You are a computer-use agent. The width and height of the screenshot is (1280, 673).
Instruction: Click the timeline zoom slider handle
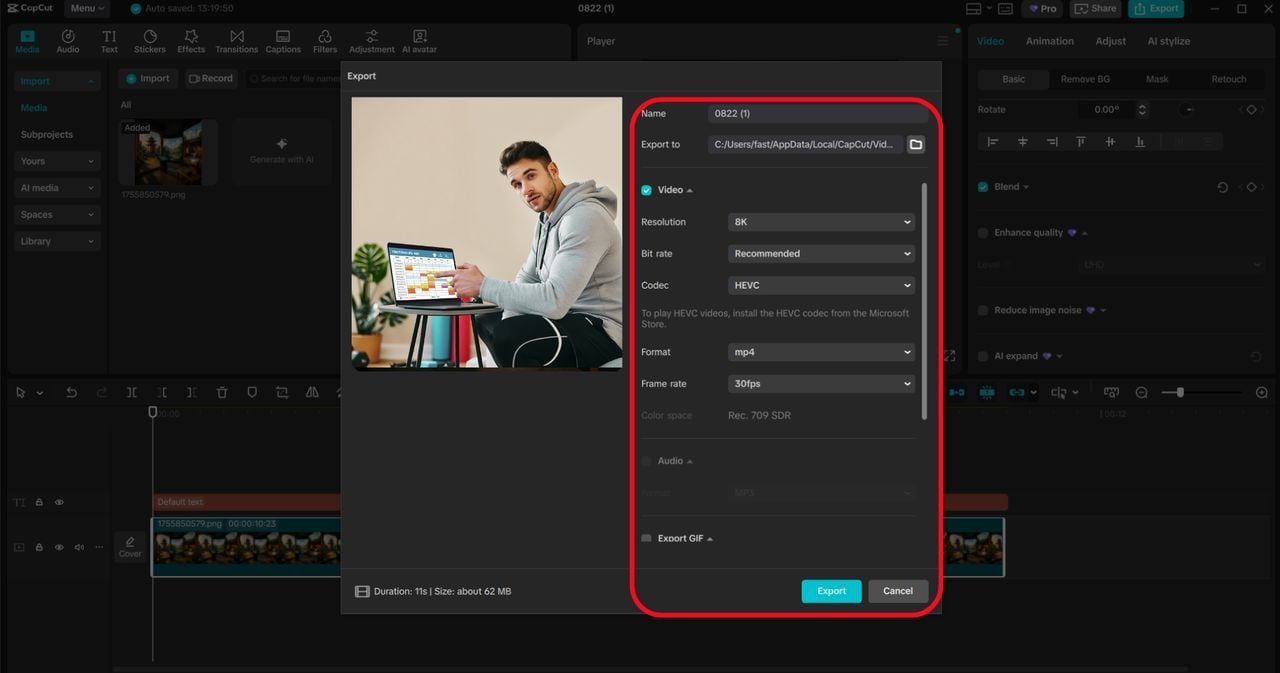[1180, 393]
